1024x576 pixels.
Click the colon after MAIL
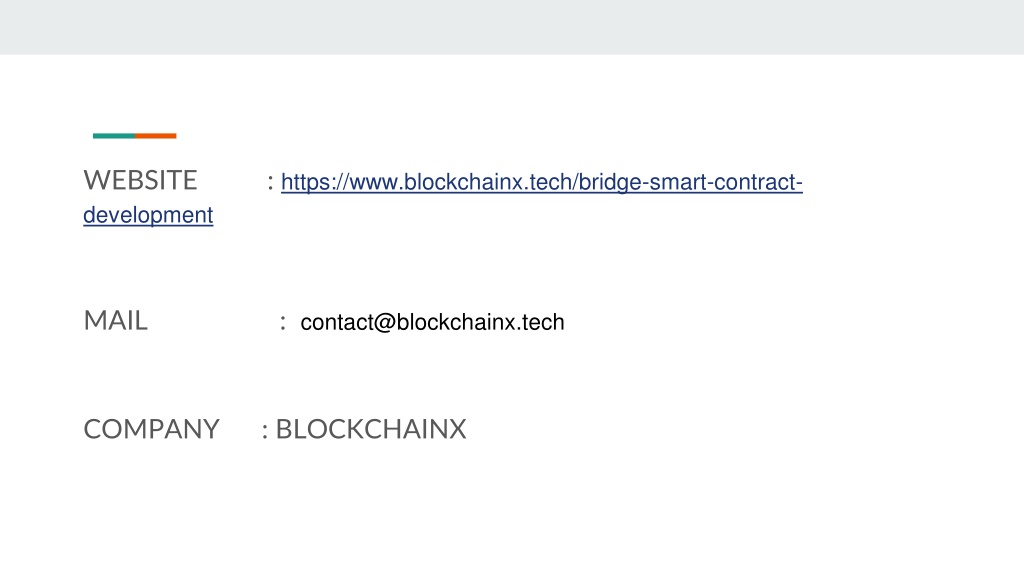(x=283, y=323)
